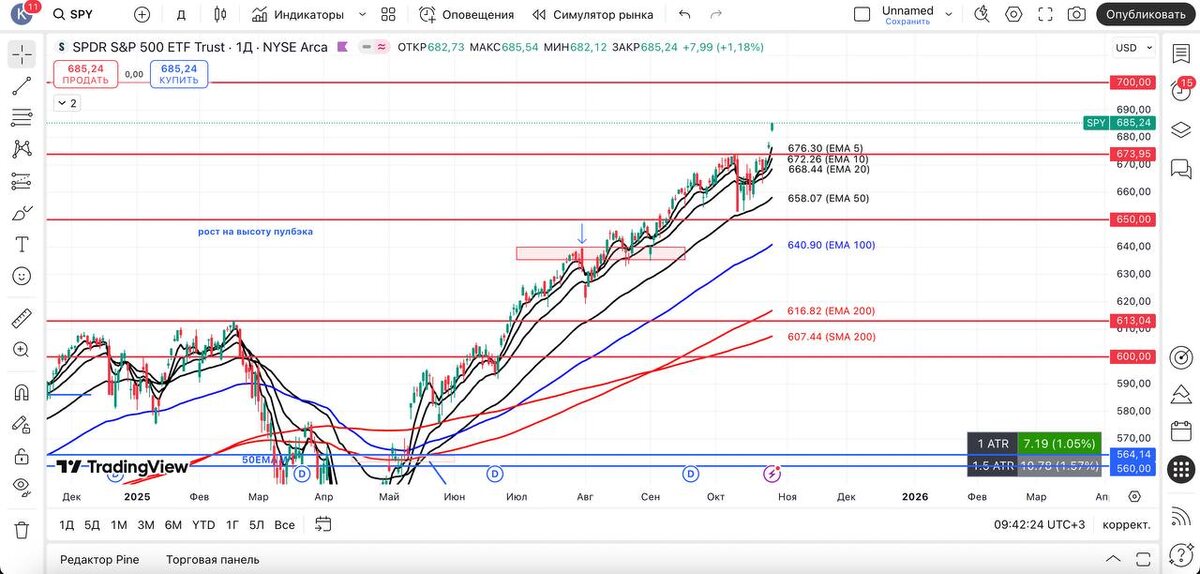Open Оповещения alert creation

coord(466,15)
